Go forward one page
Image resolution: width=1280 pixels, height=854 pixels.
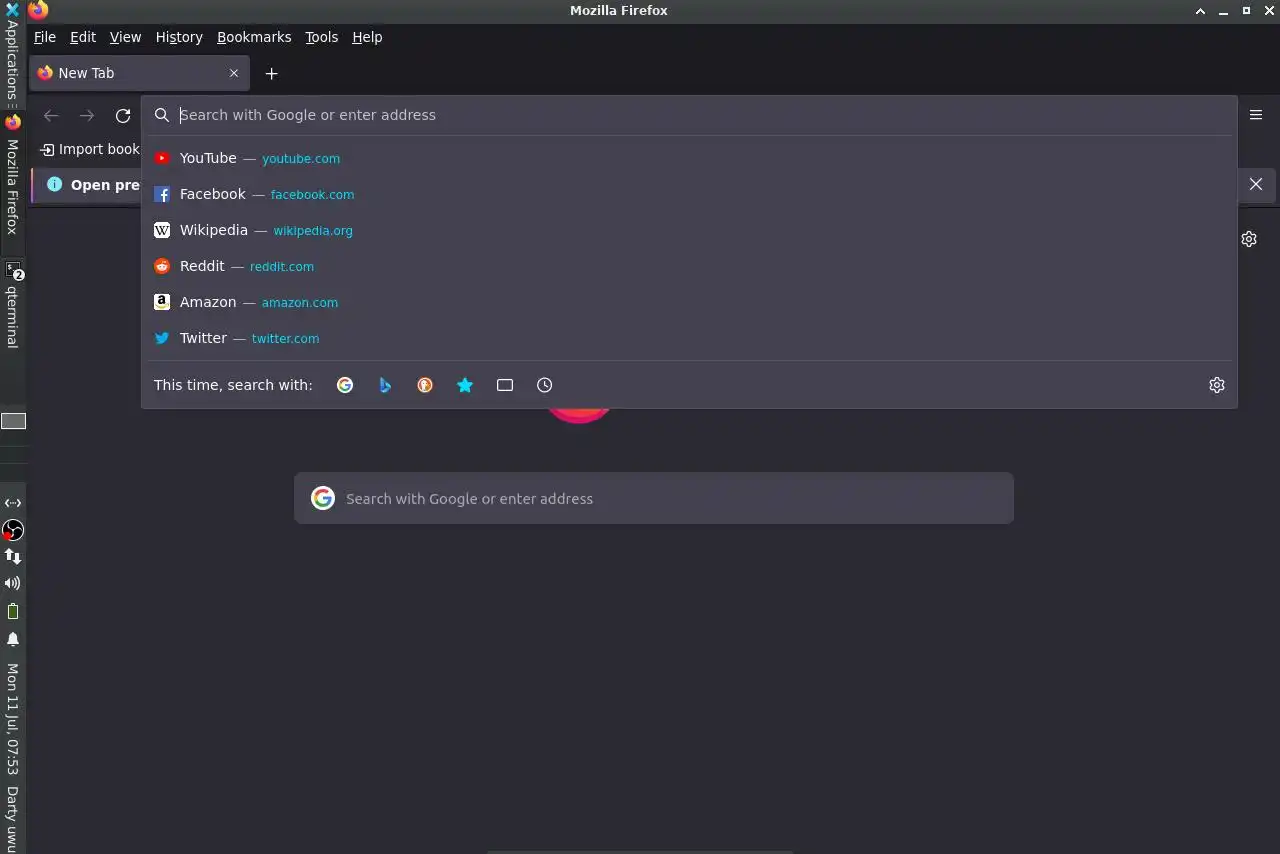87,116
